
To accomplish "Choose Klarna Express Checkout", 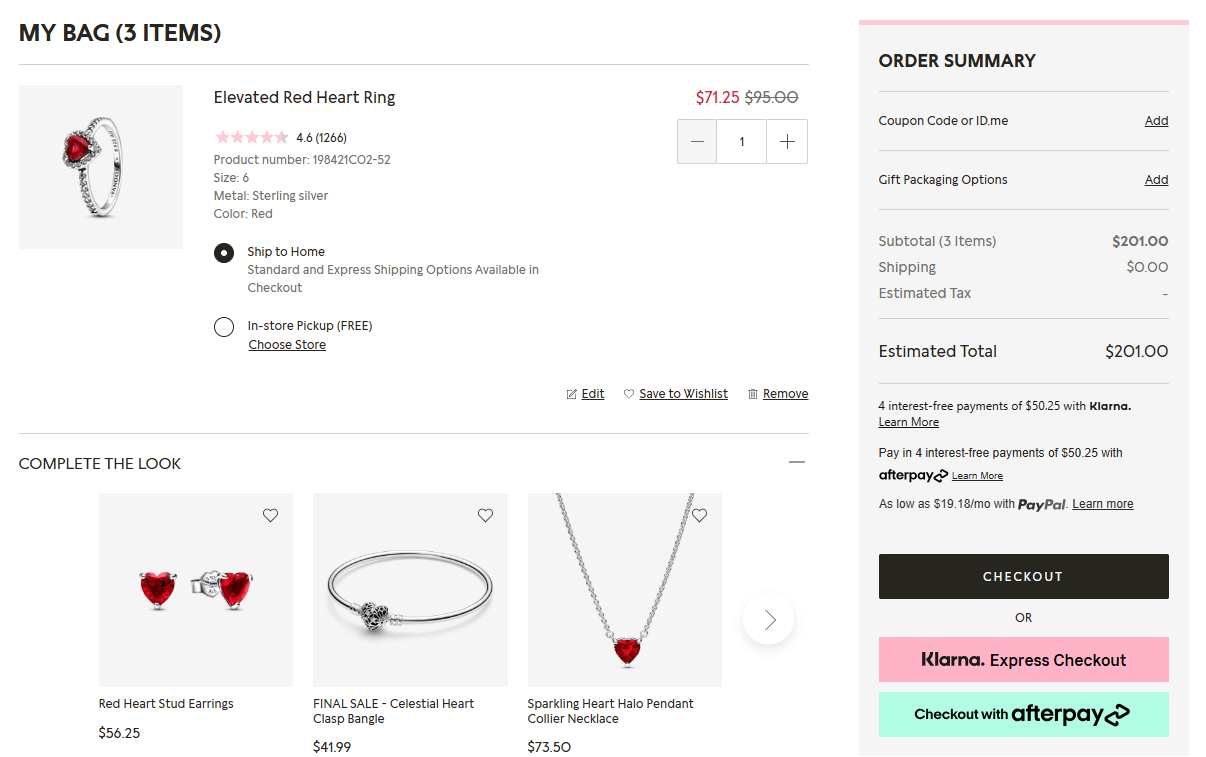I will point(1023,660).
